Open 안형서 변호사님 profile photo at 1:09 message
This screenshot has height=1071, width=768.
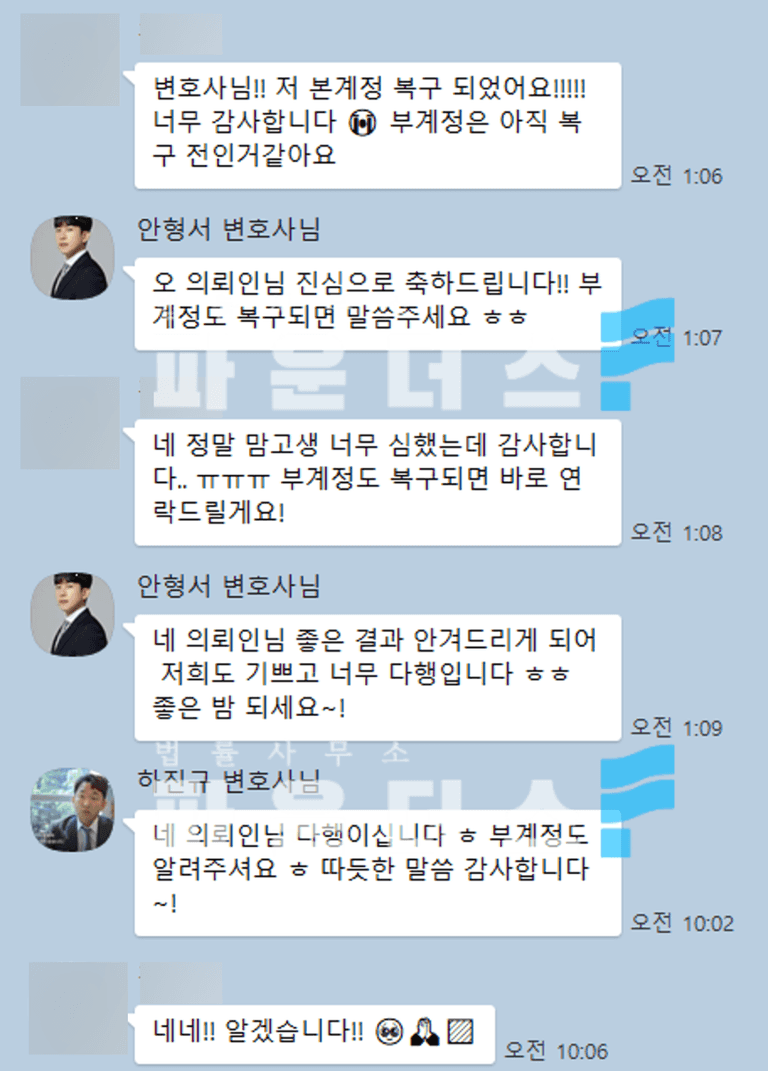click(x=72, y=615)
